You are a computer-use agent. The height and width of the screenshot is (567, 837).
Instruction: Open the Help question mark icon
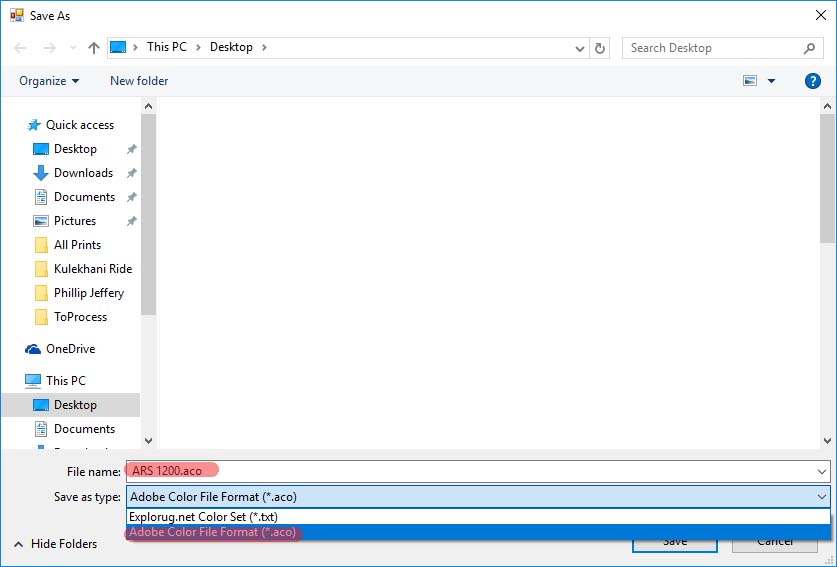click(x=812, y=81)
